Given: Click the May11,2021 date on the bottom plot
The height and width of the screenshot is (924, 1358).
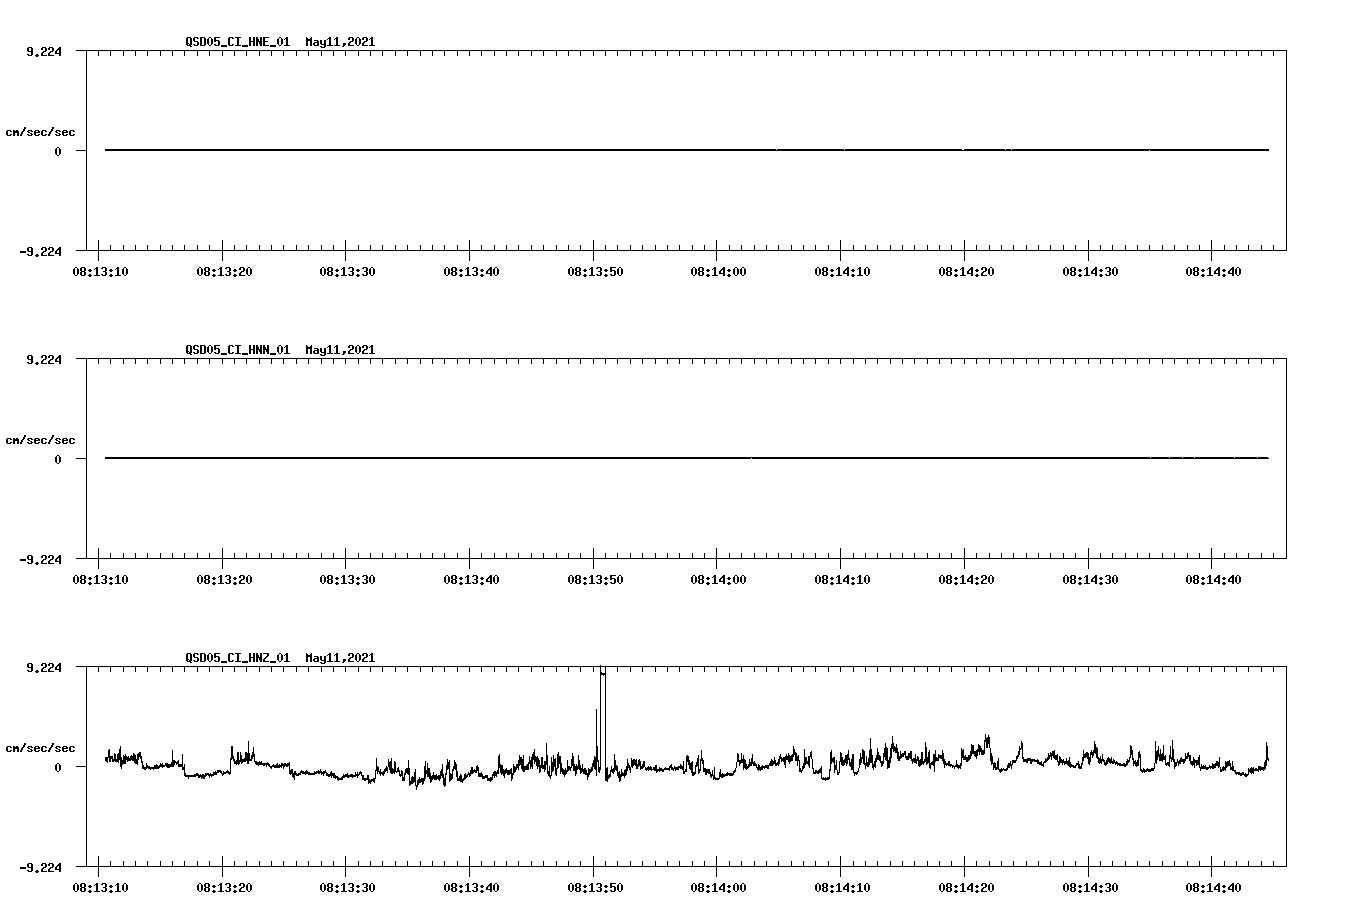Looking at the screenshot, I should coord(340,658).
